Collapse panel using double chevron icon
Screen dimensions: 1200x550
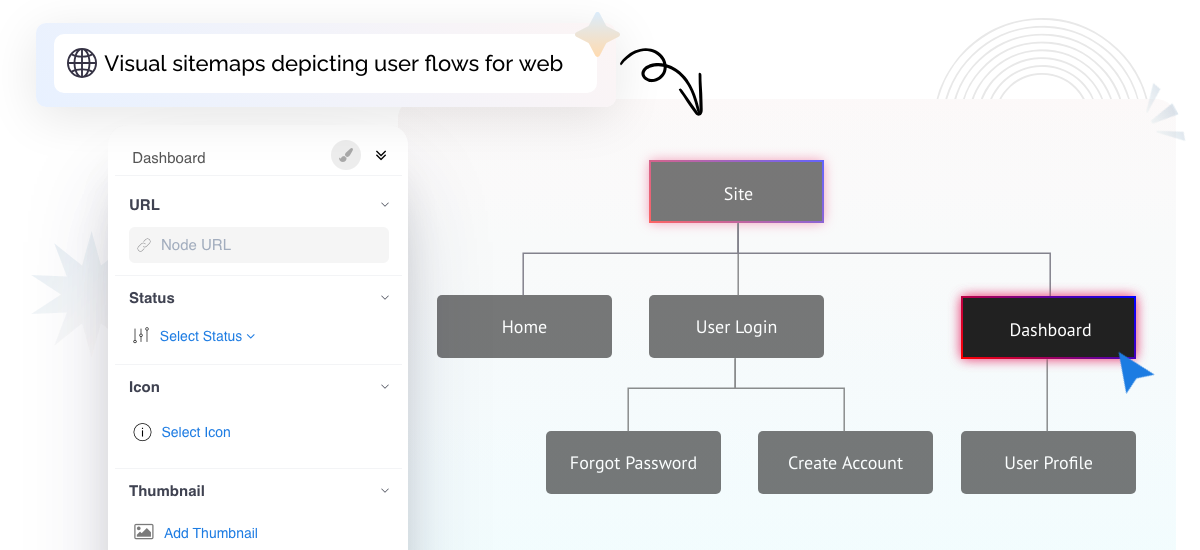point(381,155)
